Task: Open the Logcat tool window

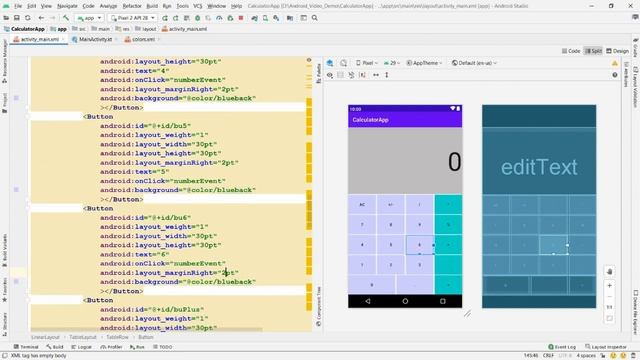Action: 82,347
